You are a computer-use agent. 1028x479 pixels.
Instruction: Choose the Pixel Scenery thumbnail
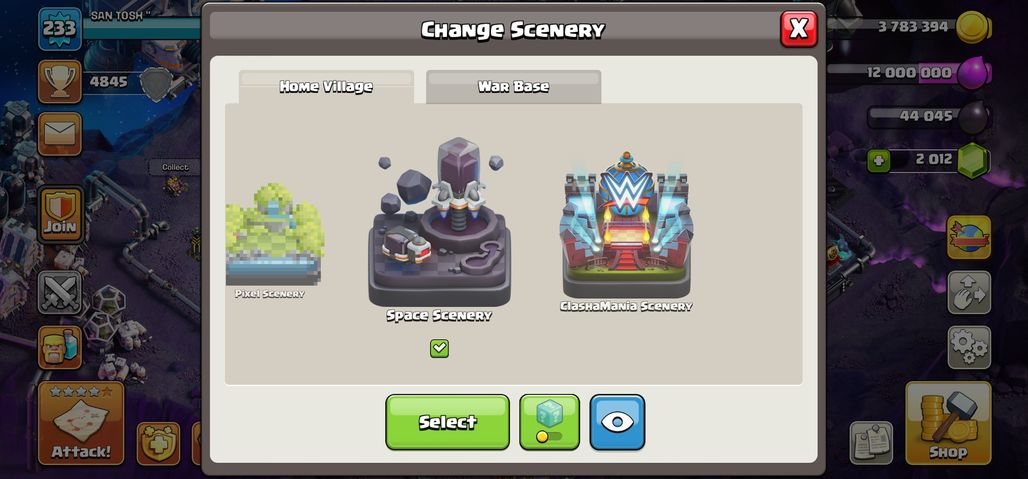[x=275, y=241]
